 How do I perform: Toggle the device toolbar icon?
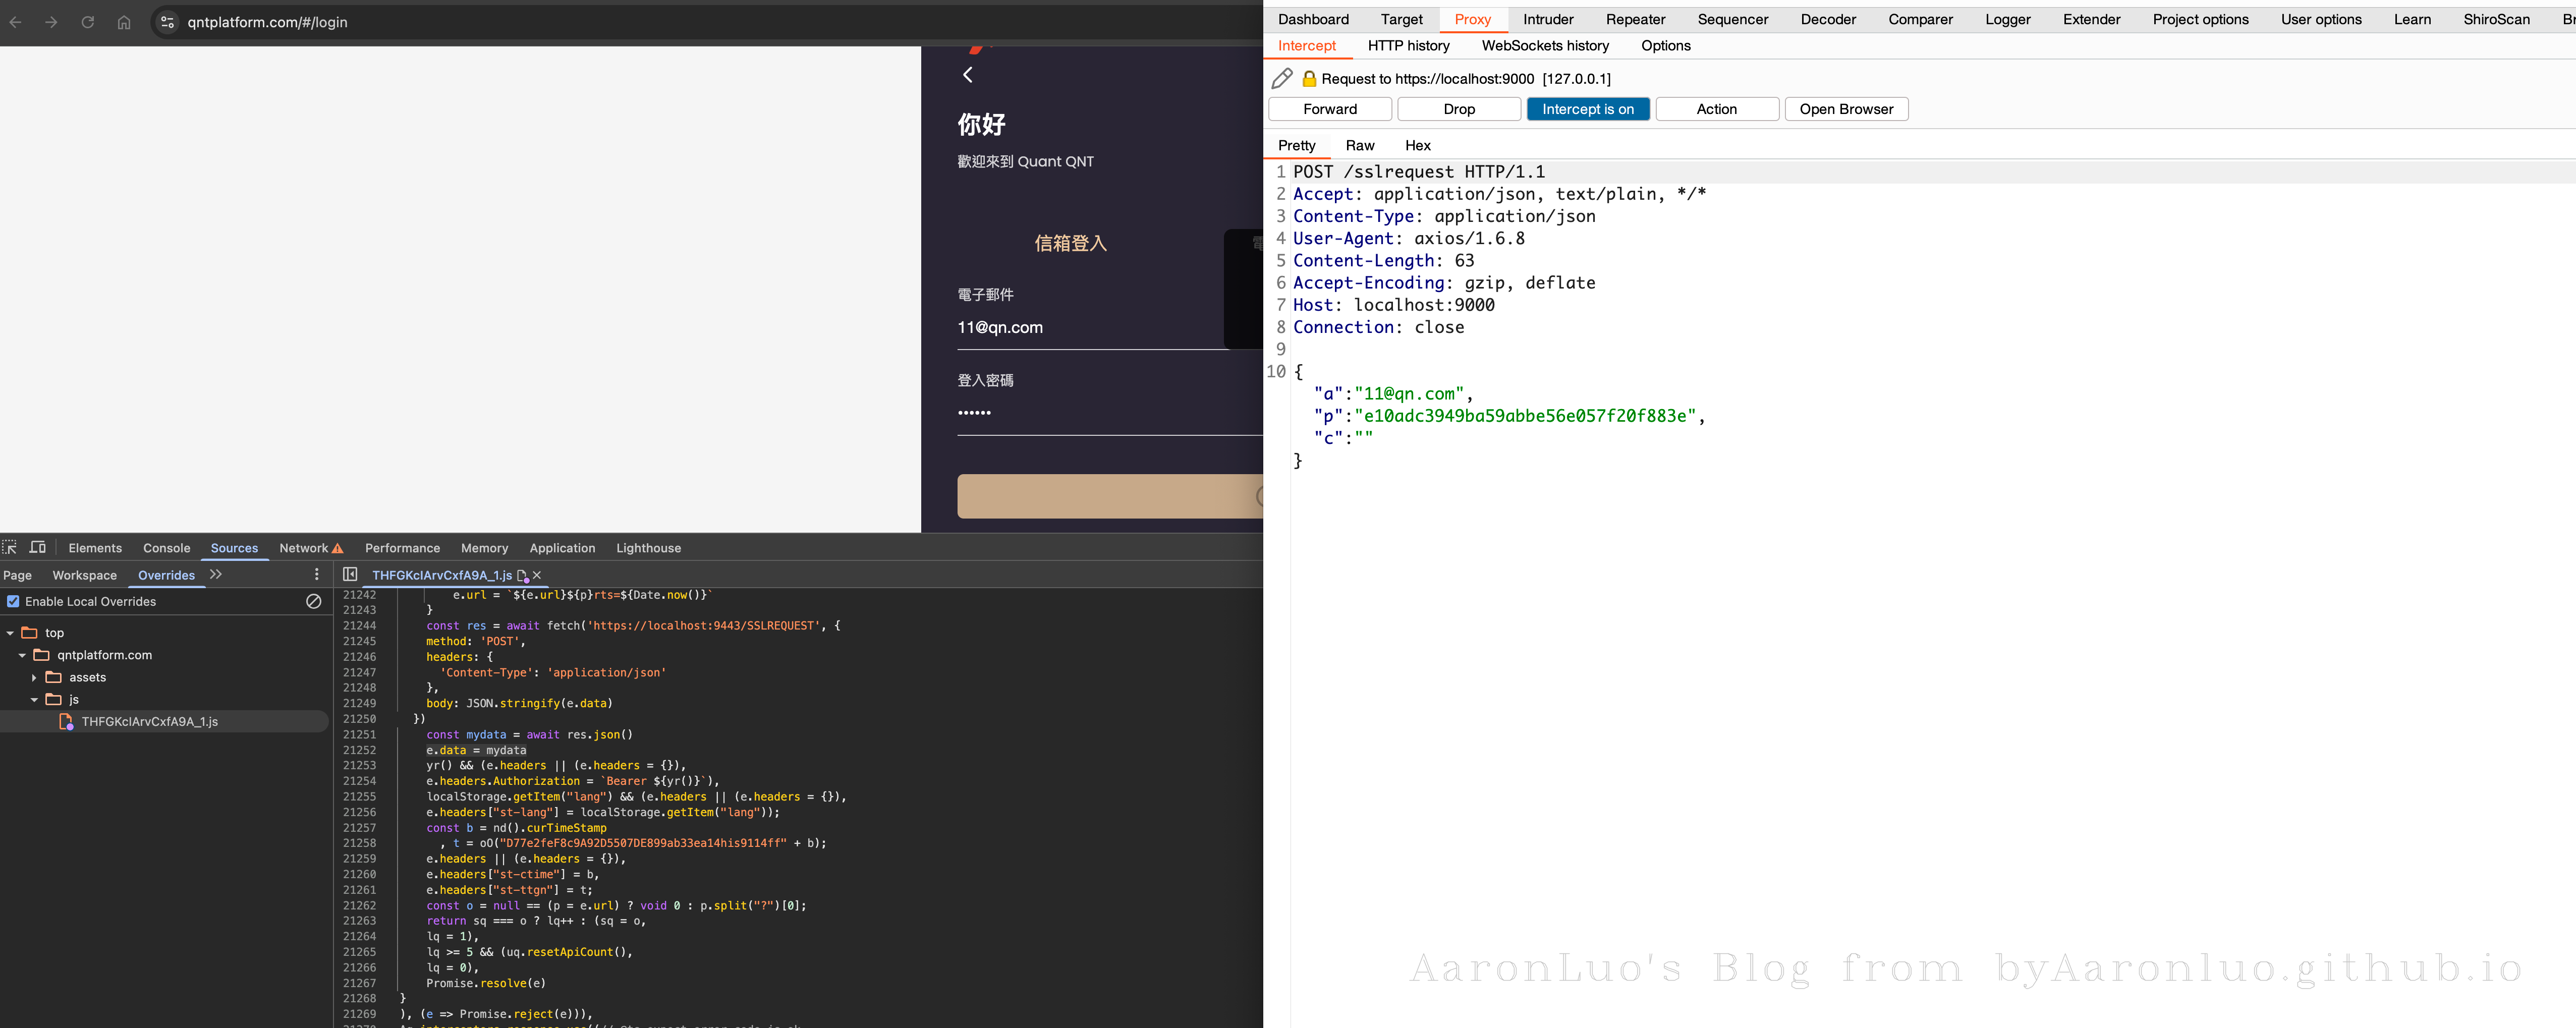point(38,547)
